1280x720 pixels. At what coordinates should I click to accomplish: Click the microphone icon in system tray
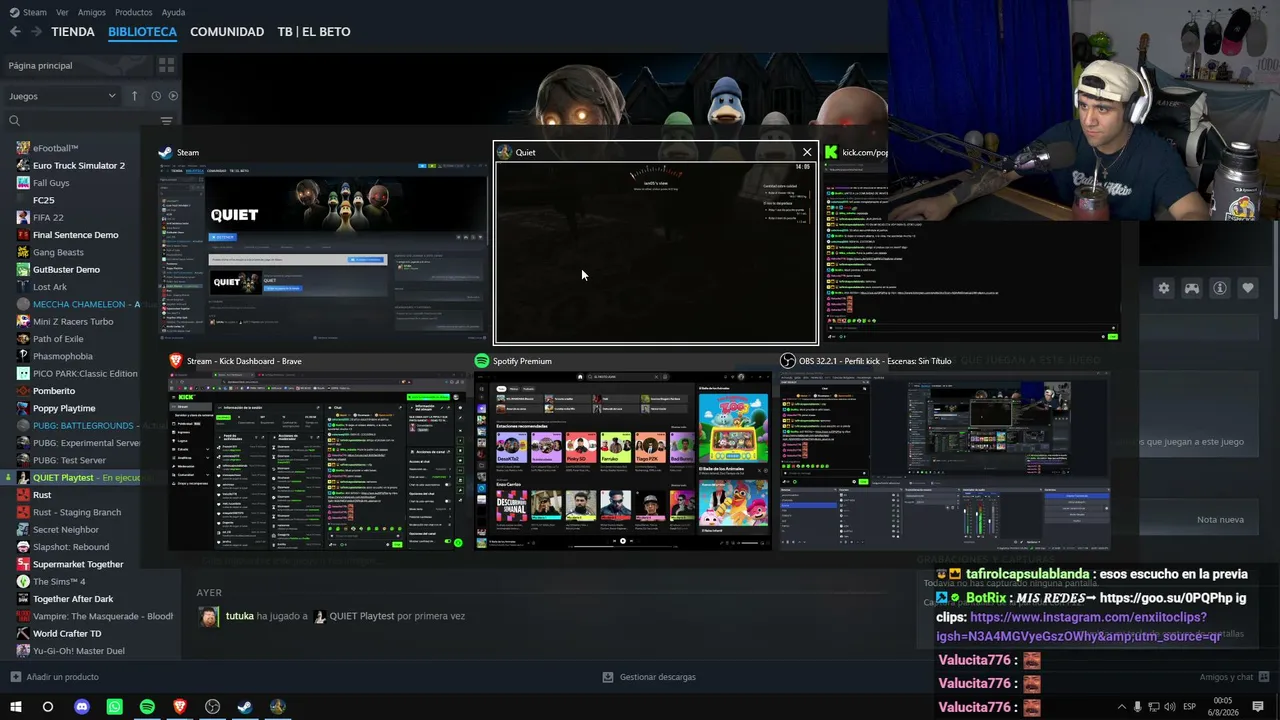(1138, 707)
